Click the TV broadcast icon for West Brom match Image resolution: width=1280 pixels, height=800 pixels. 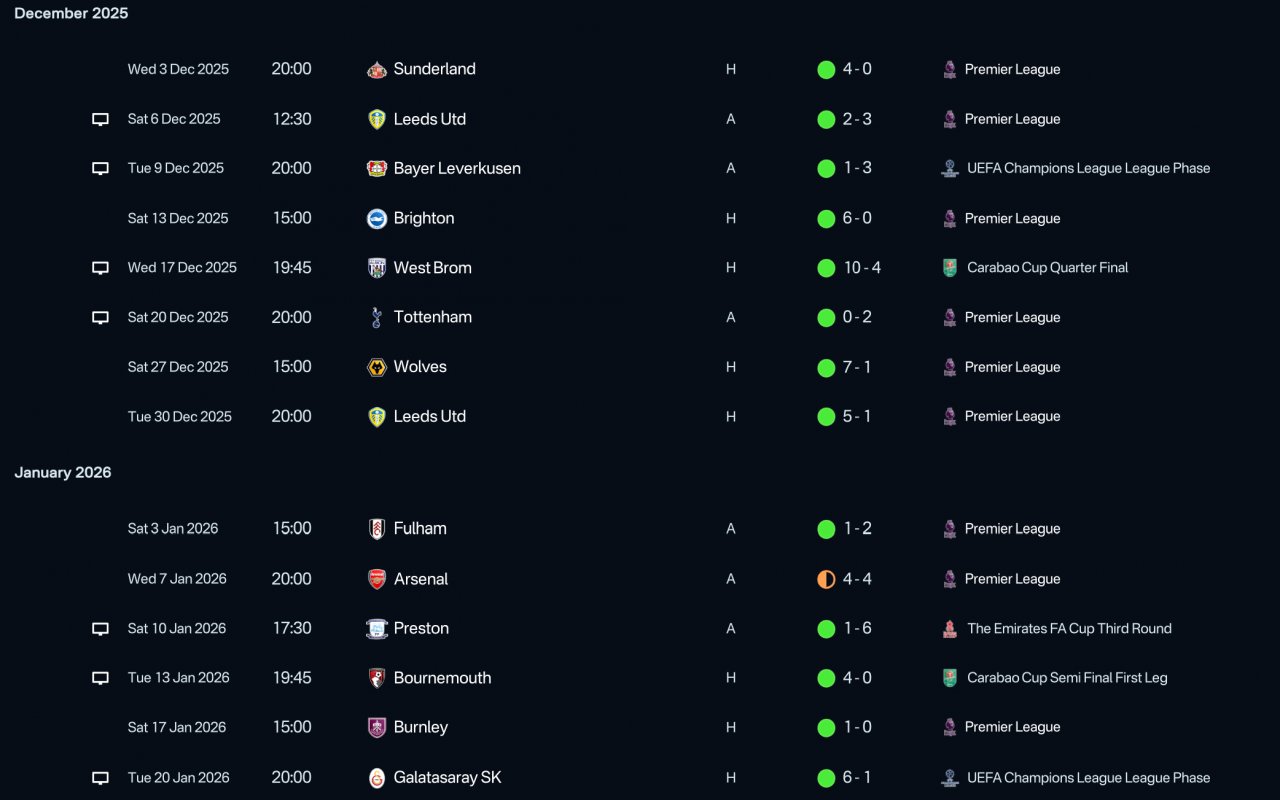click(100, 268)
